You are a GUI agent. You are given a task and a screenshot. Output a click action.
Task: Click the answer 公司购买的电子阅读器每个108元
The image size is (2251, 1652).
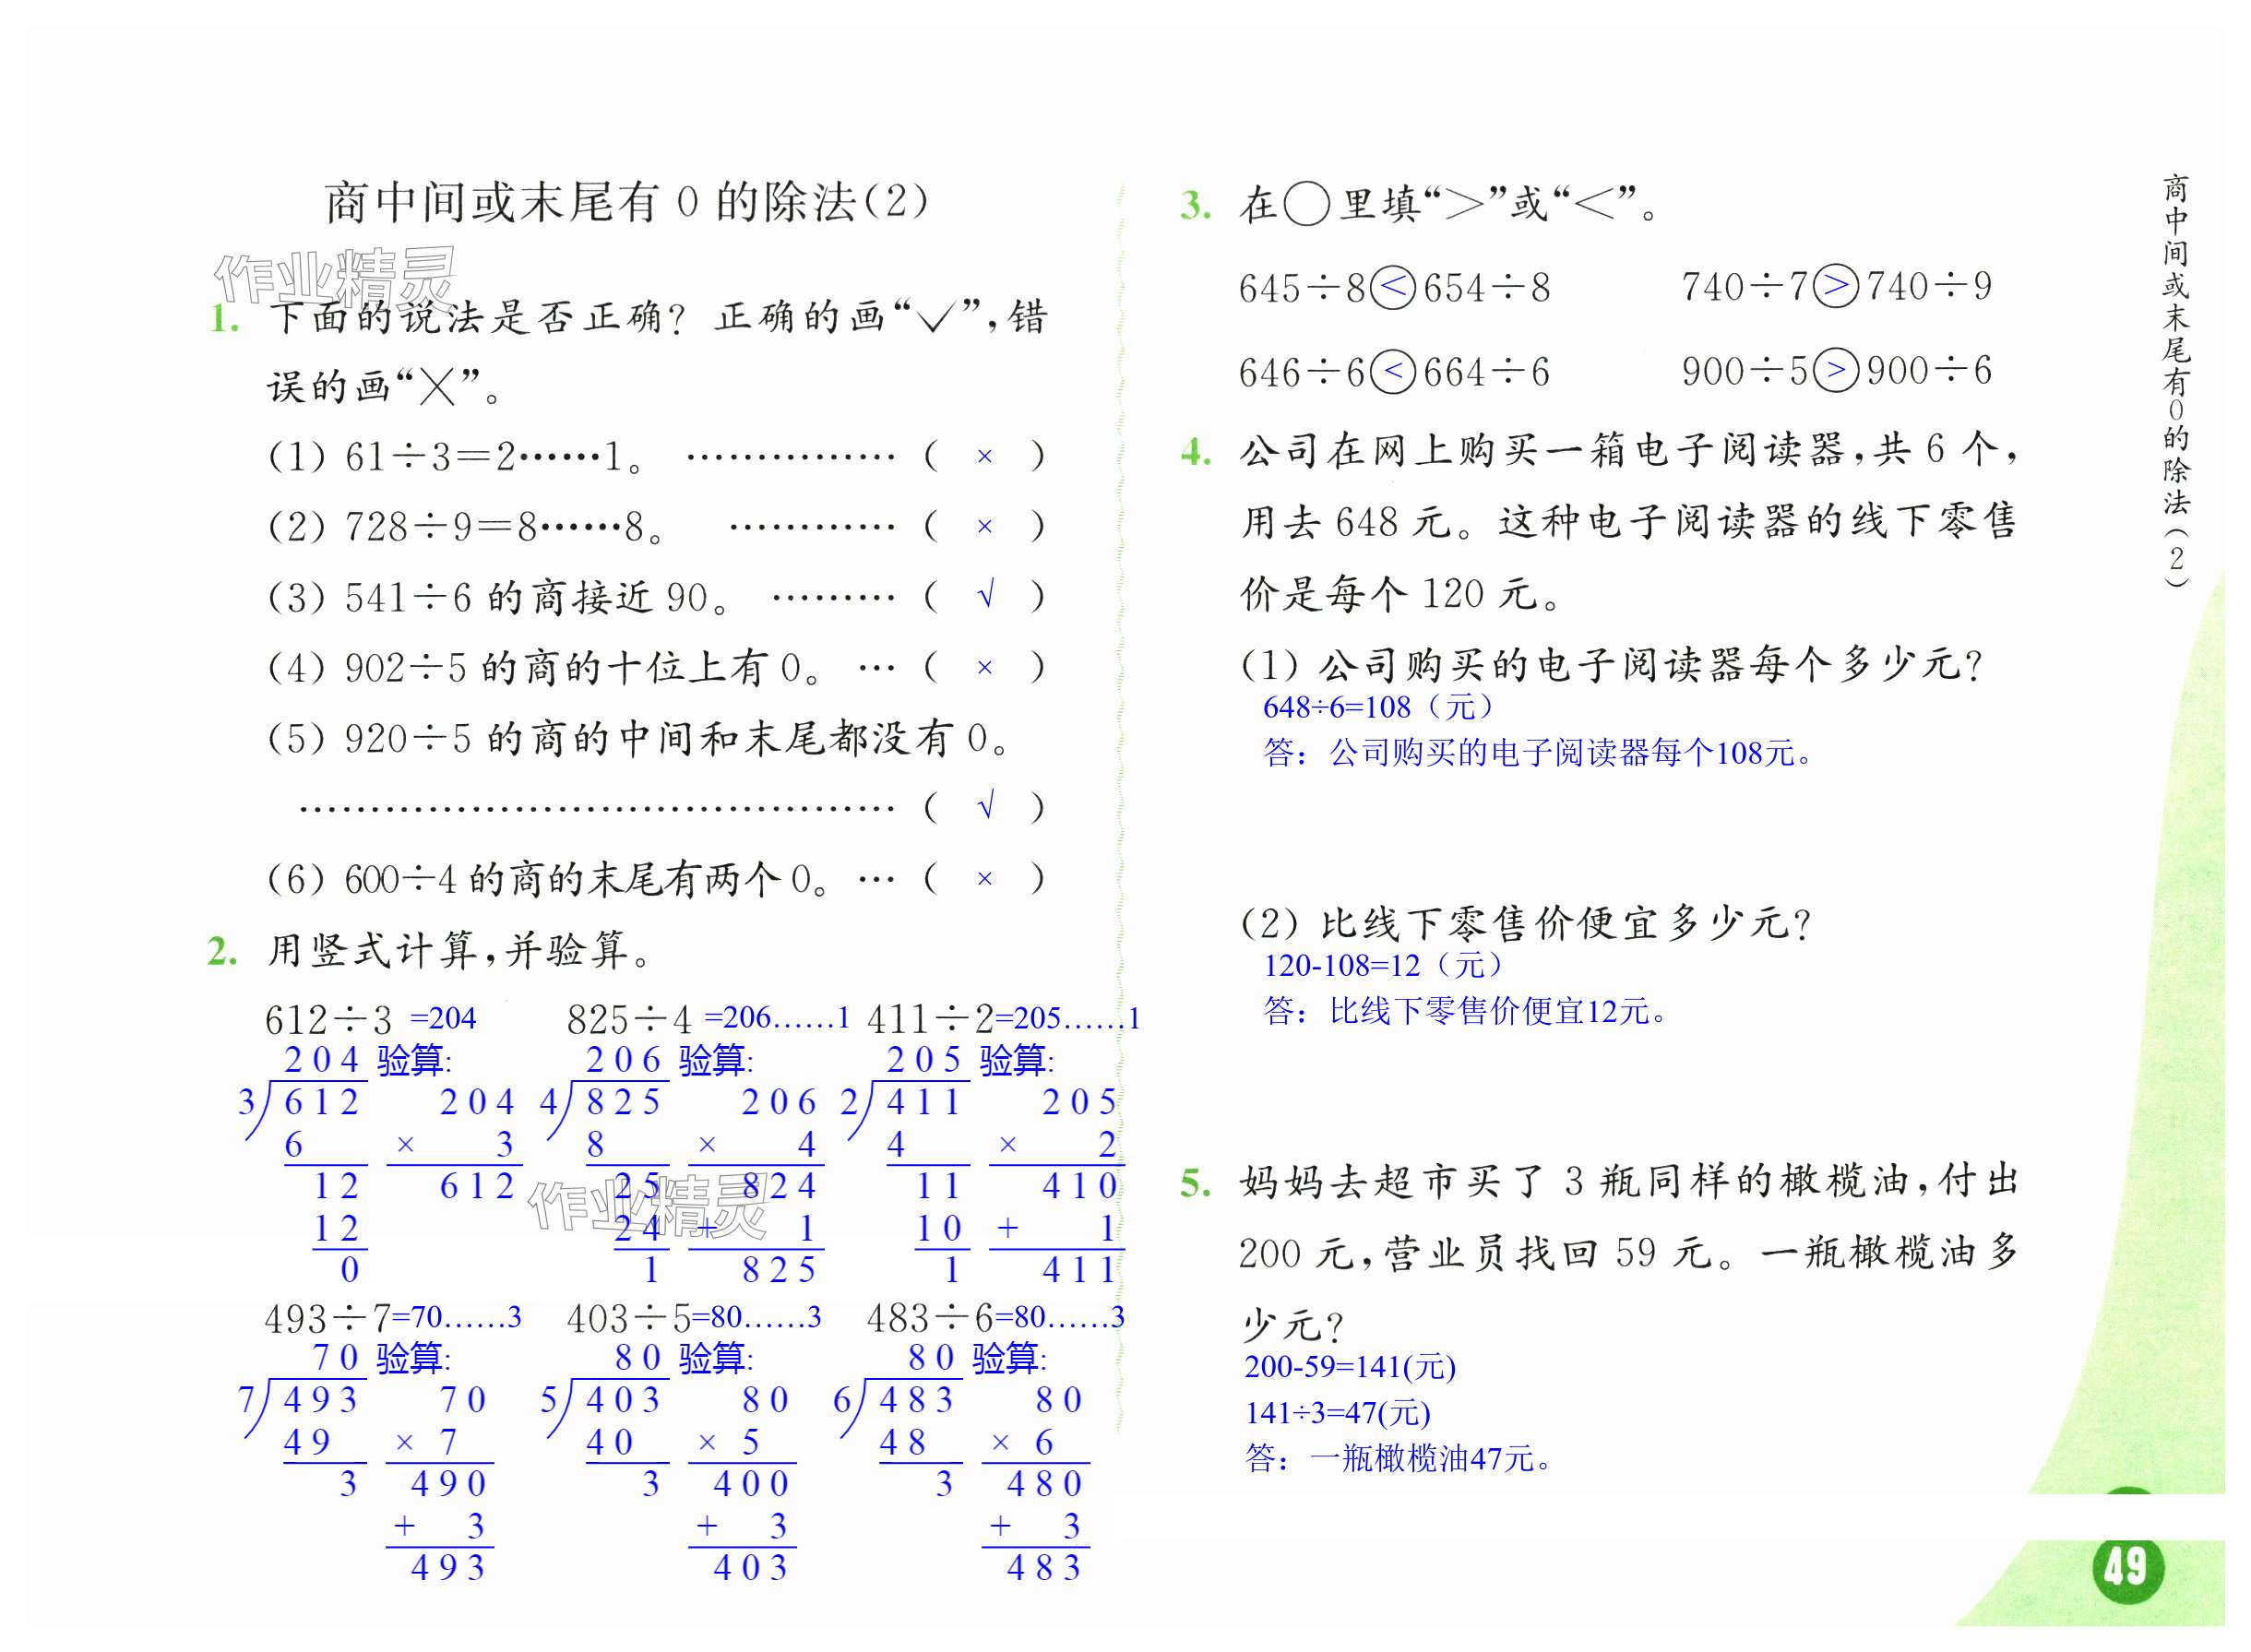(1538, 753)
